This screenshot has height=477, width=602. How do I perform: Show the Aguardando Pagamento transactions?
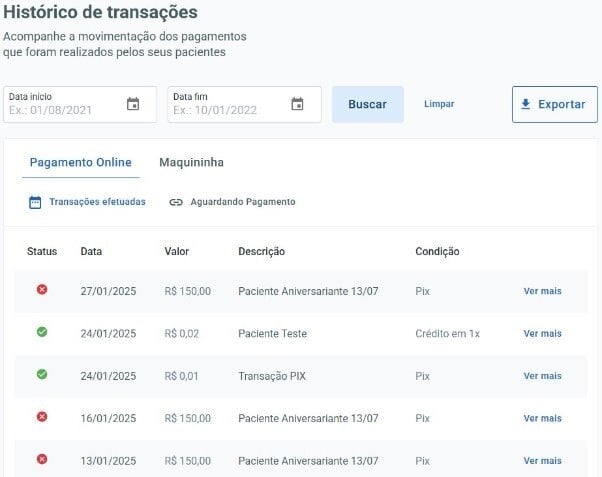pyautogui.click(x=242, y=202)
